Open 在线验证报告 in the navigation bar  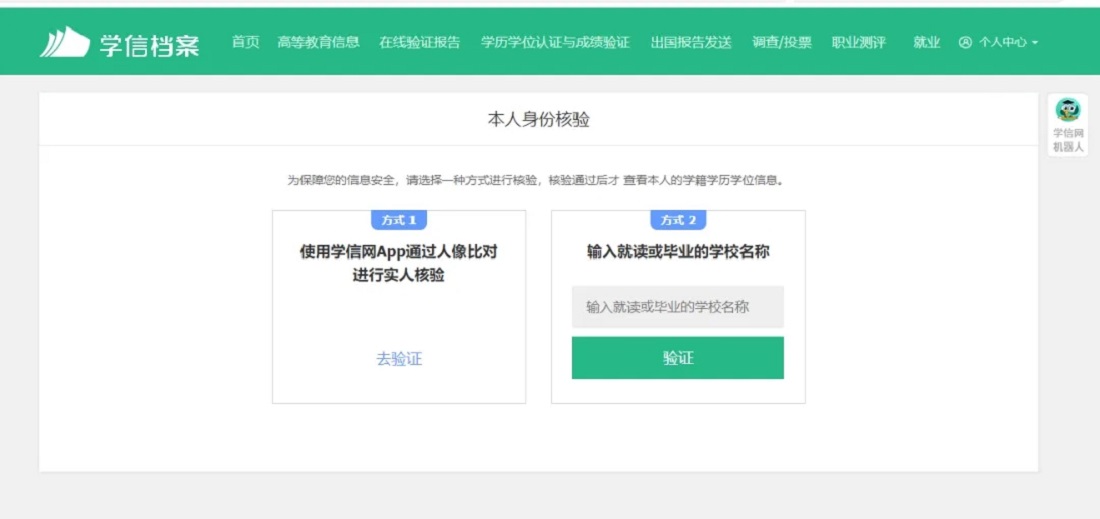[x=420, y=43]
